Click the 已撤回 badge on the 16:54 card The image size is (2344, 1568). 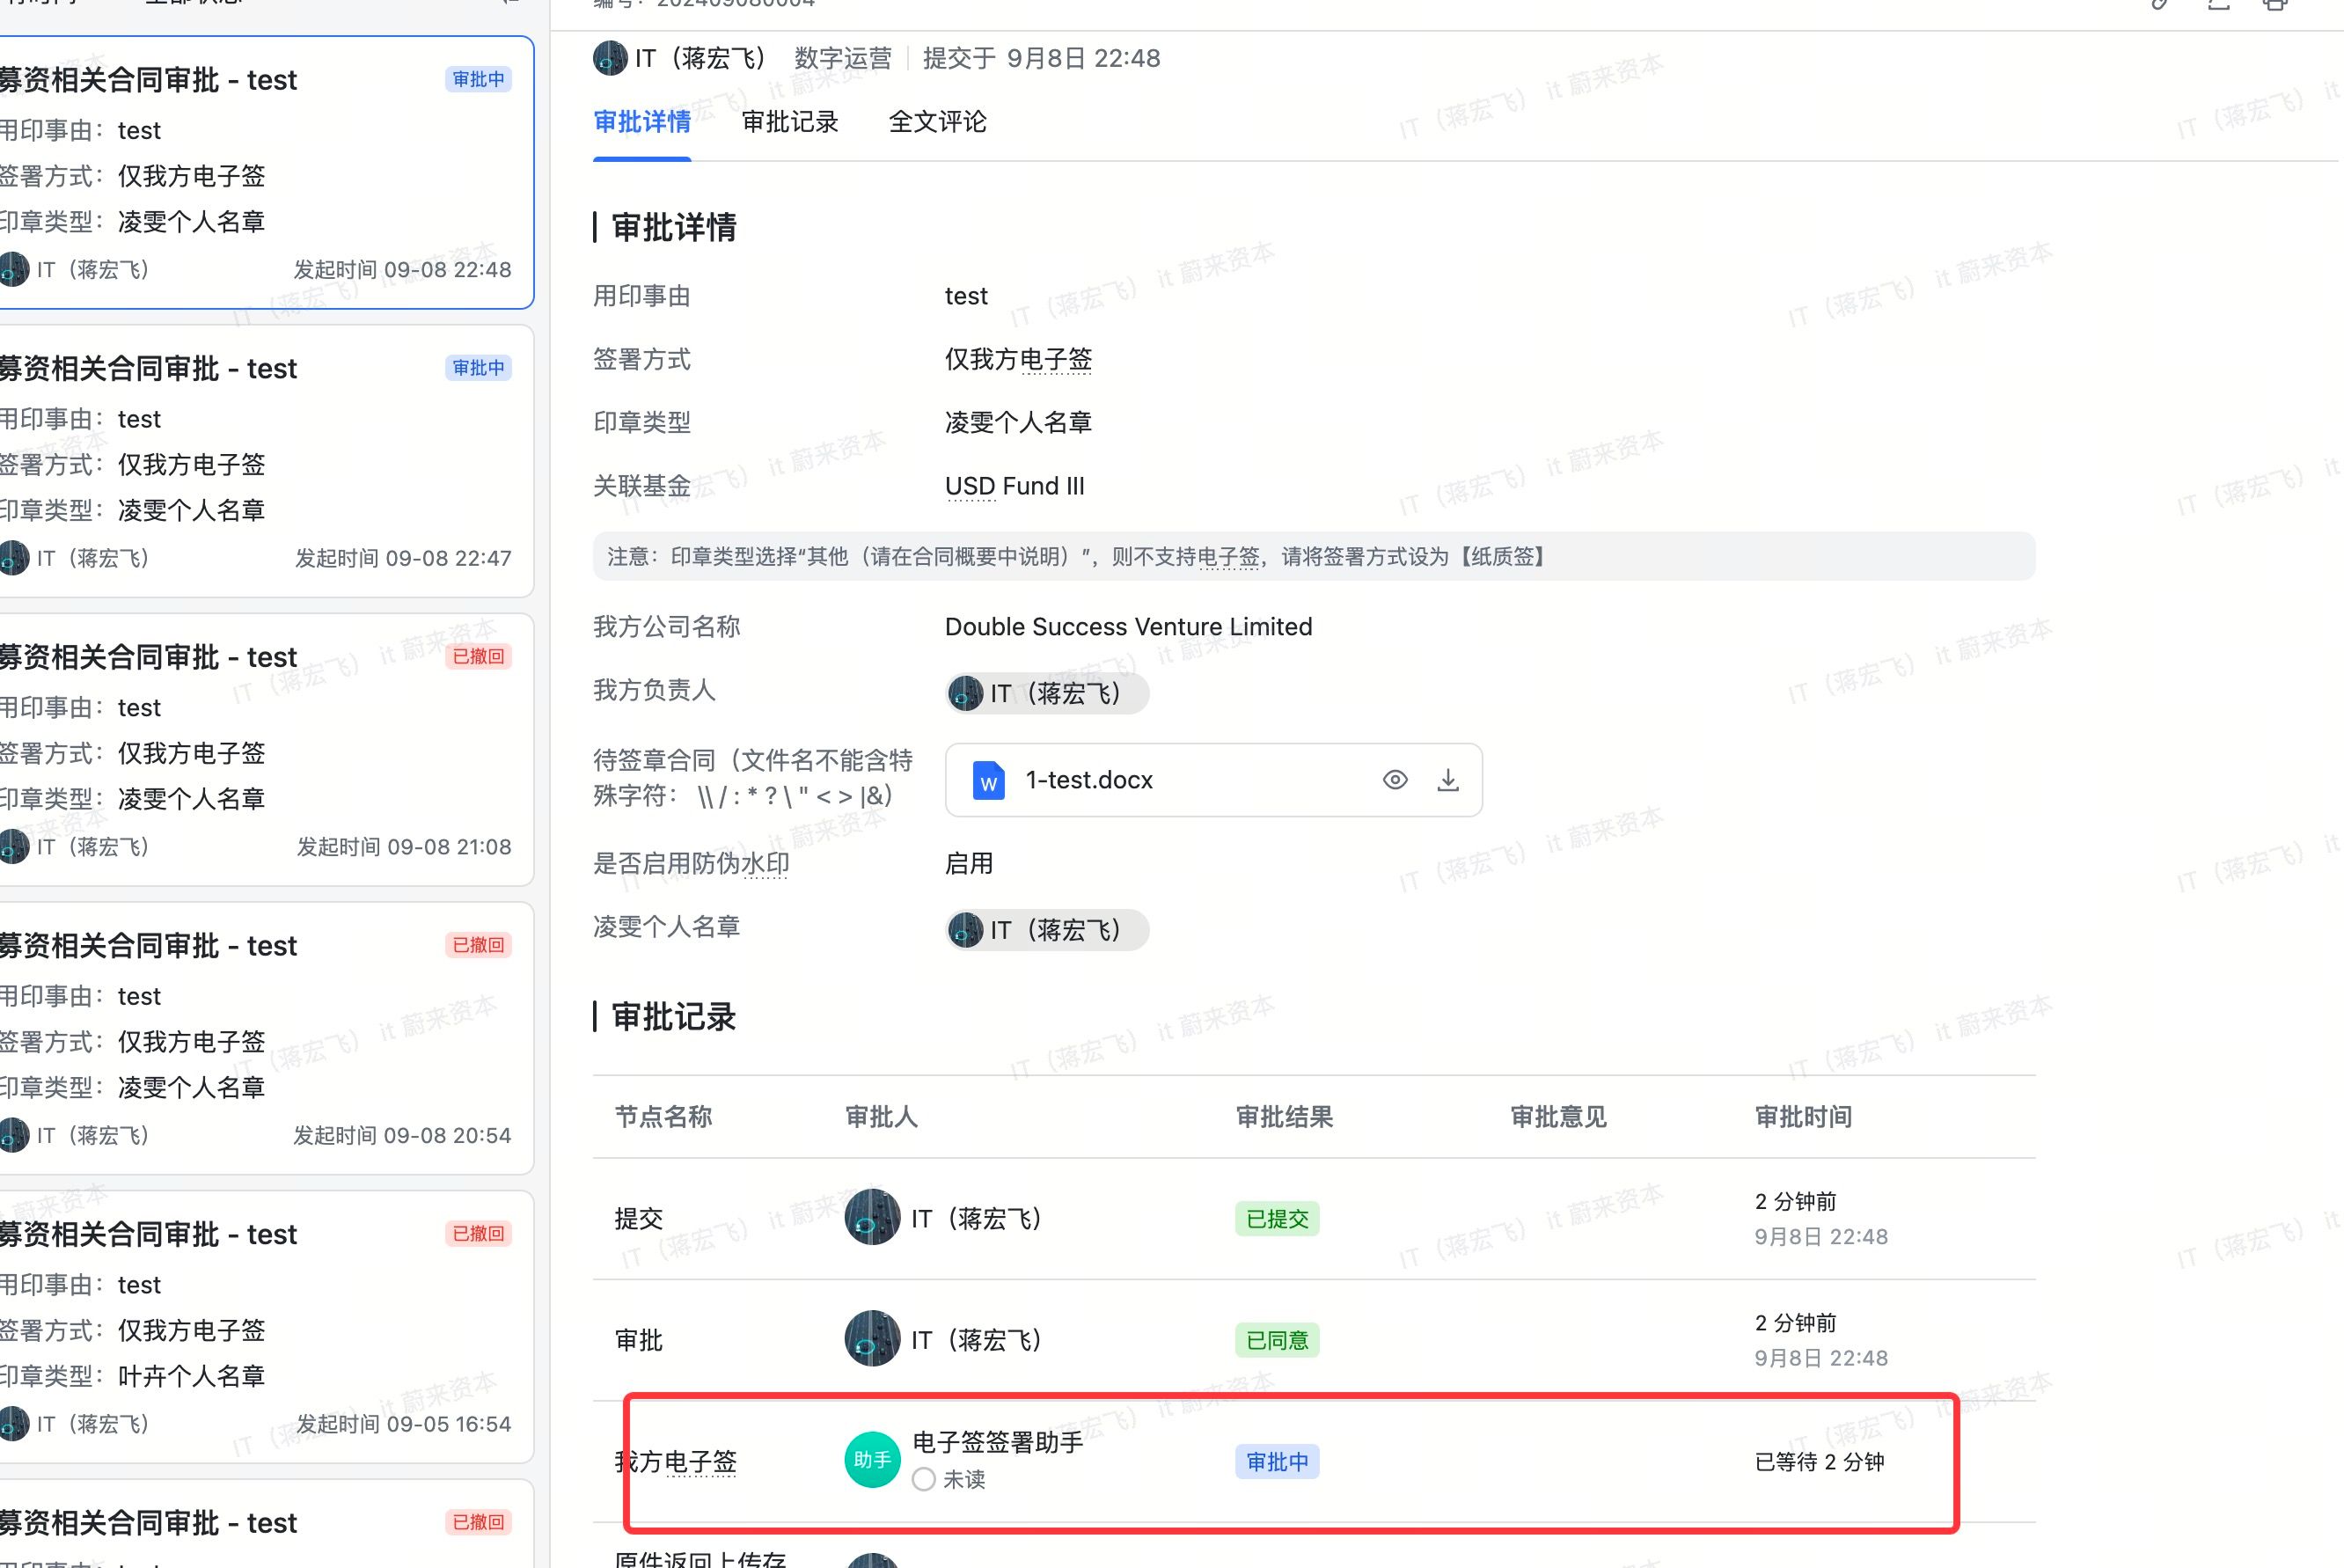pyautogui.click(x=479, y=1233)
